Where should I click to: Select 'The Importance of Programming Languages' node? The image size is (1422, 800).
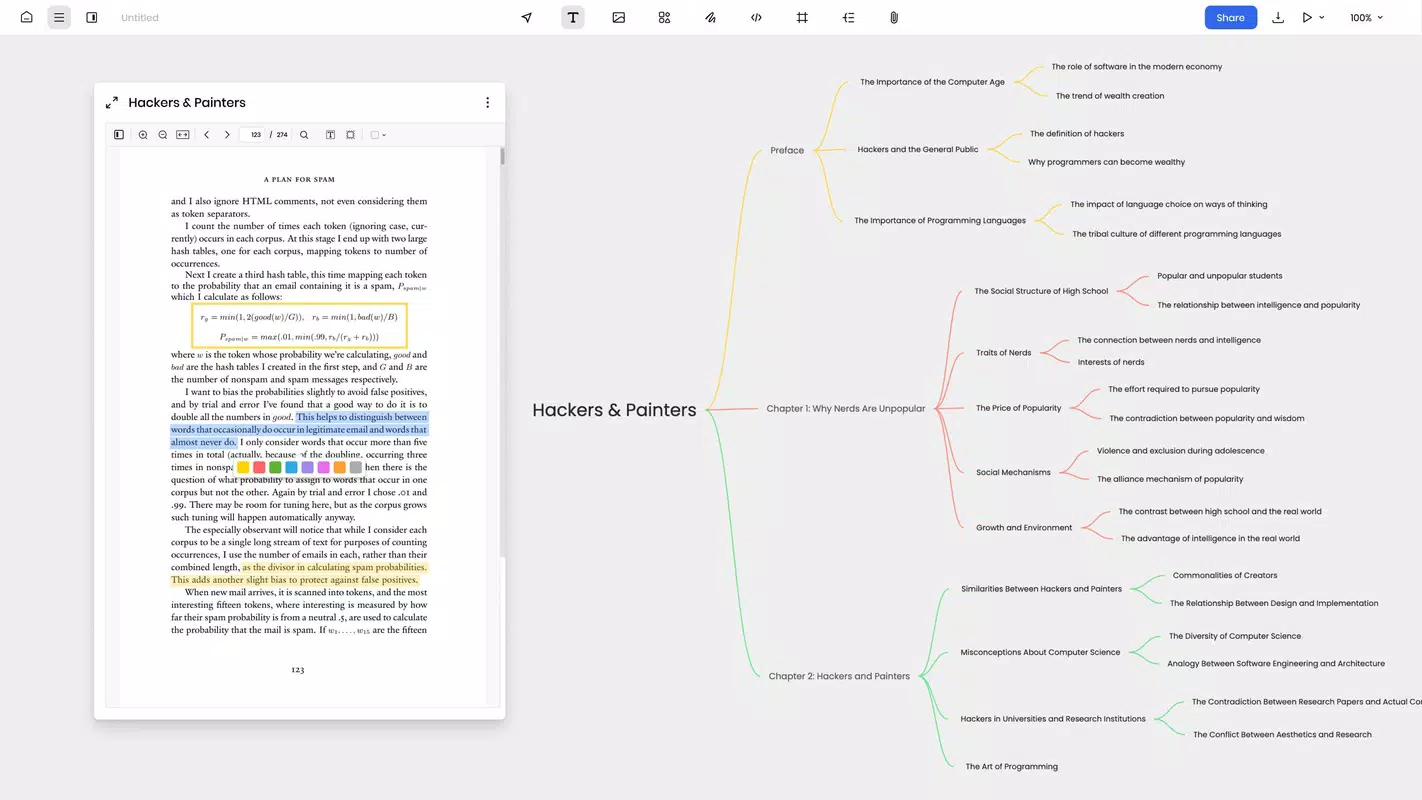[940, 220]
